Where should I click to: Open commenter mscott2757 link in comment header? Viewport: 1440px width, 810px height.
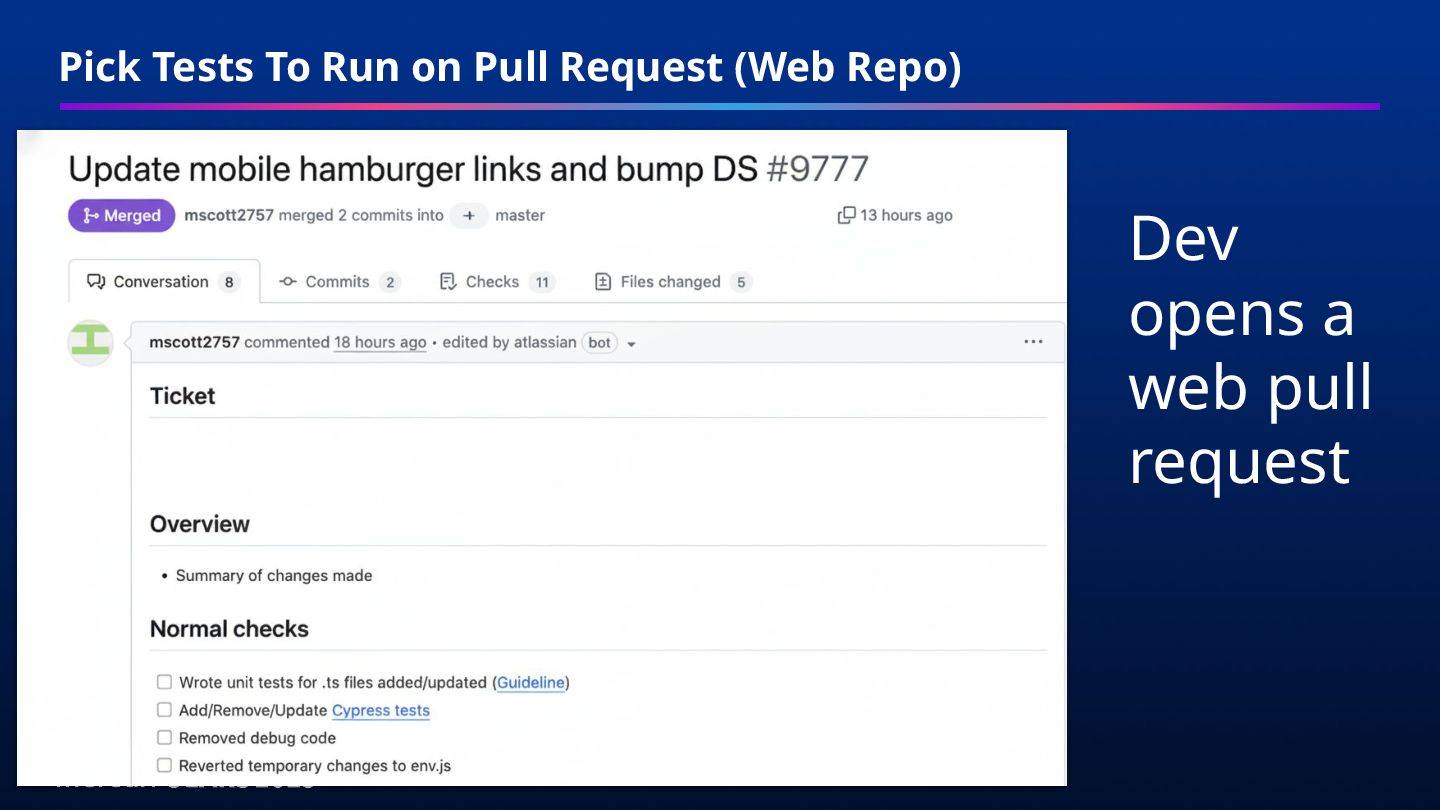coord(194,342)
